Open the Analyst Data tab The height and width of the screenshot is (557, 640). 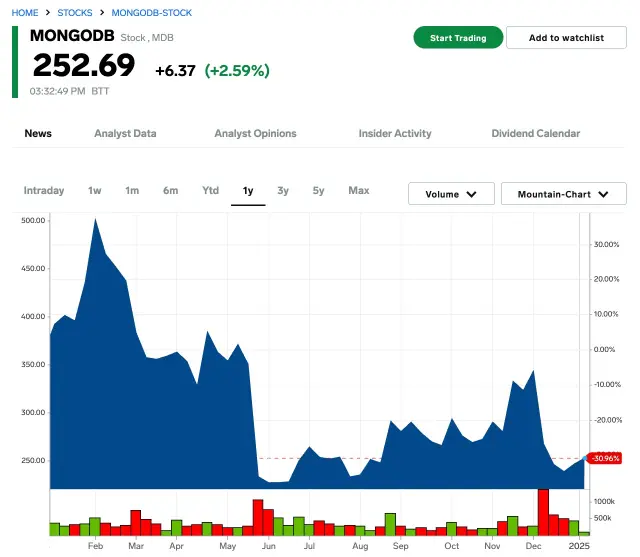point(125,133)
